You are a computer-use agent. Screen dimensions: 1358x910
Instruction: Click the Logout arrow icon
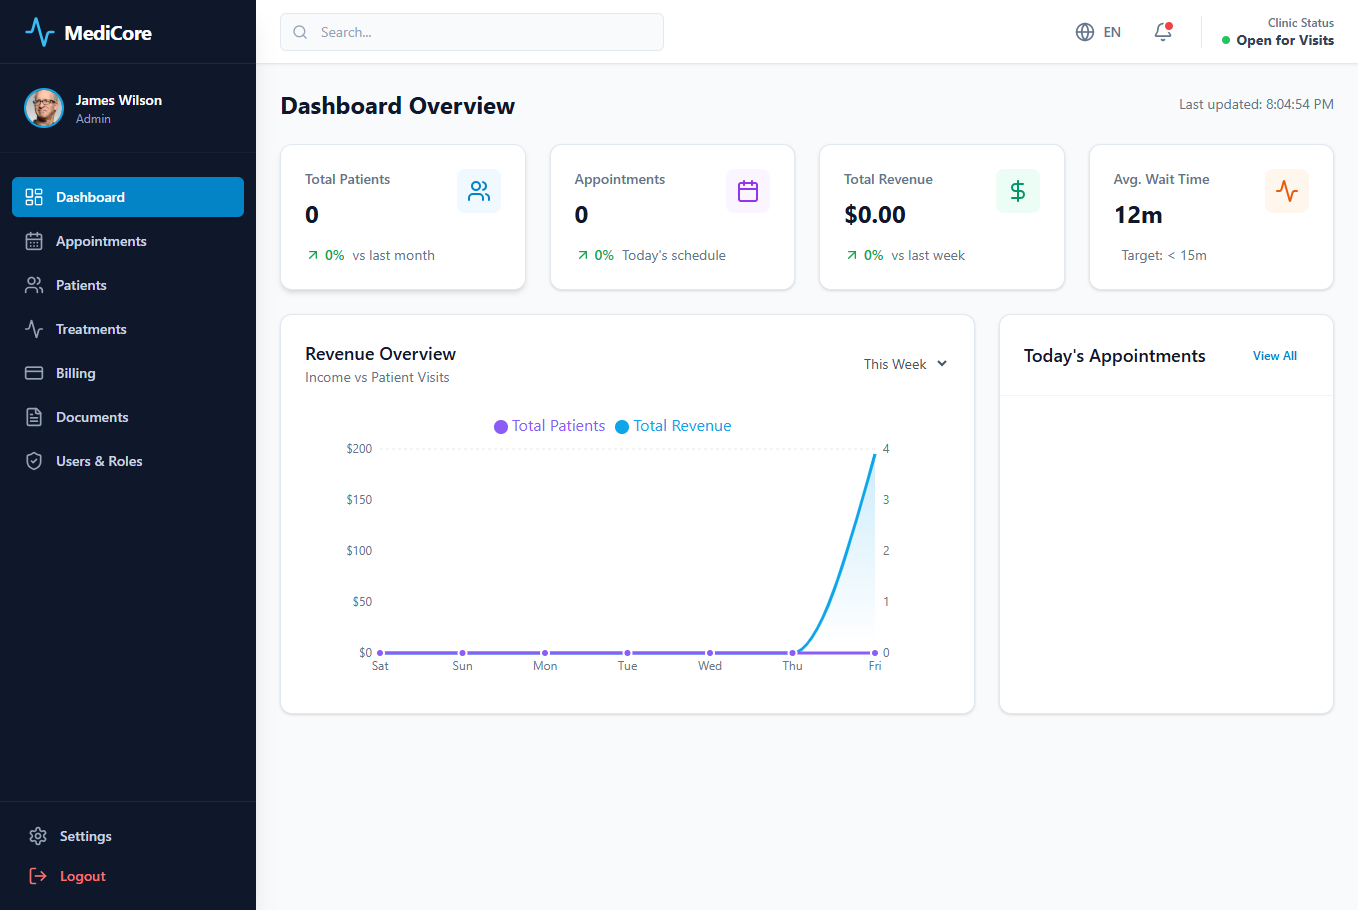pos(38,876)
